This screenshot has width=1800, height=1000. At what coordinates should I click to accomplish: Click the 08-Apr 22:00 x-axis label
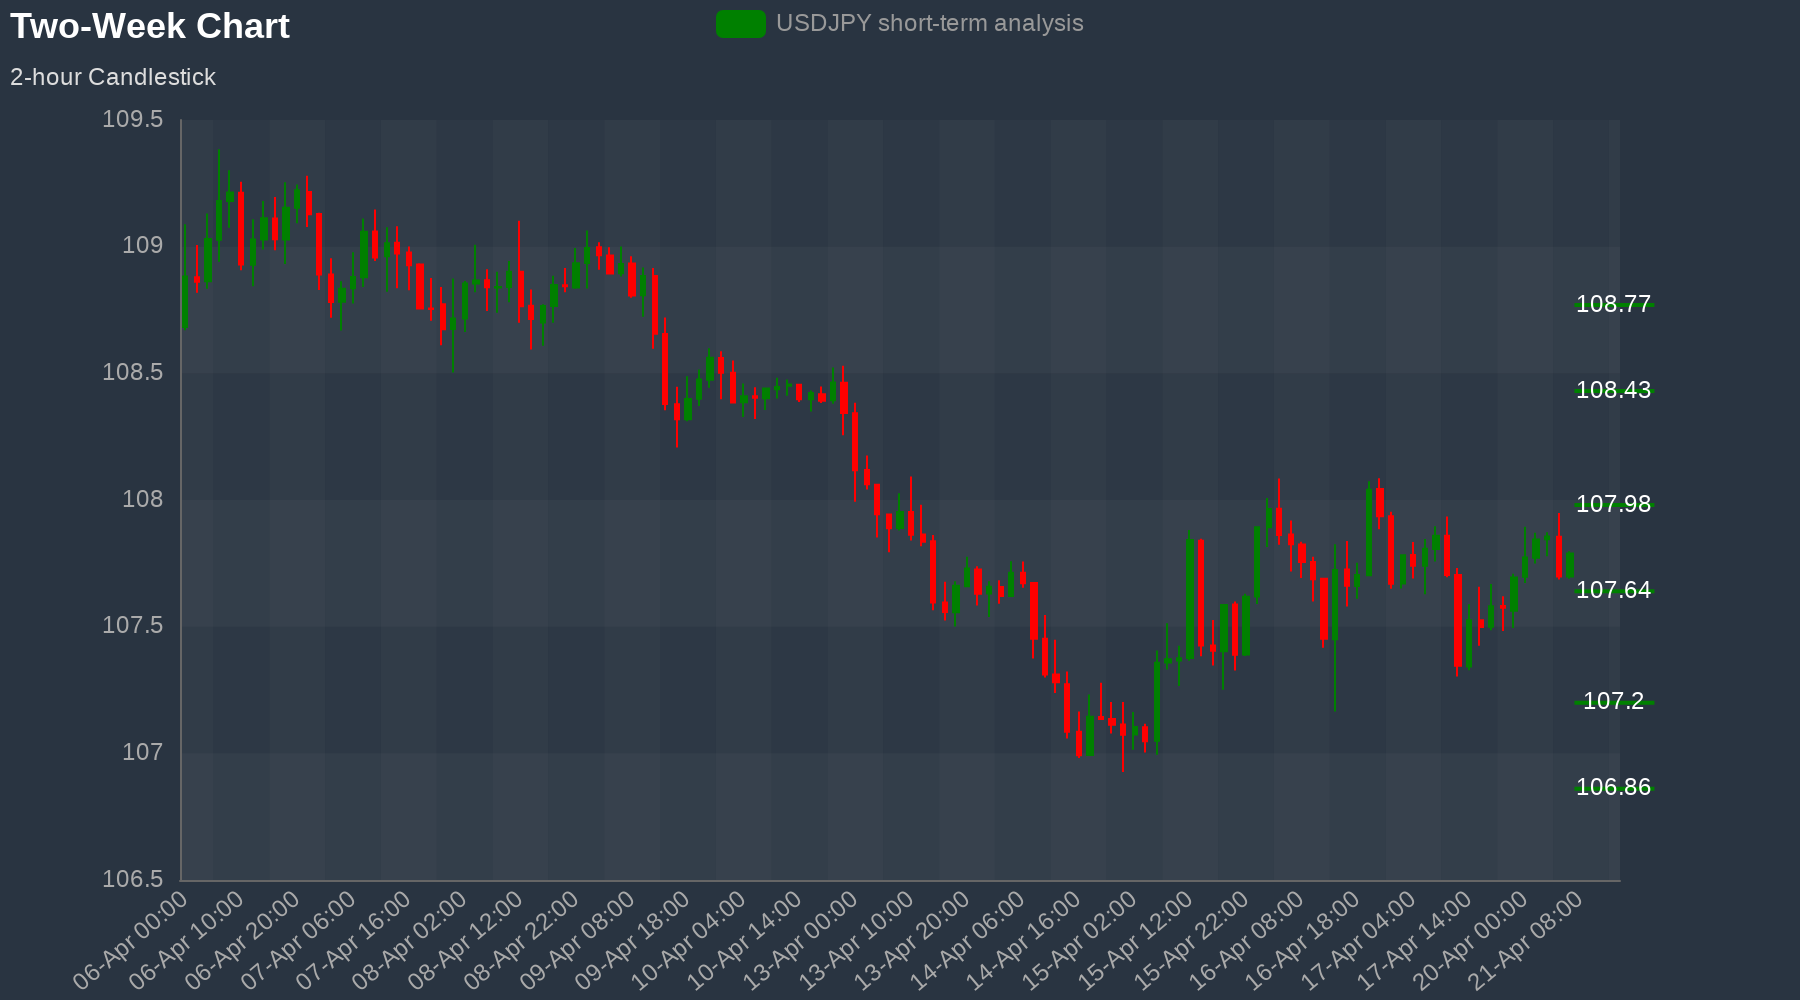pos(522,942)
